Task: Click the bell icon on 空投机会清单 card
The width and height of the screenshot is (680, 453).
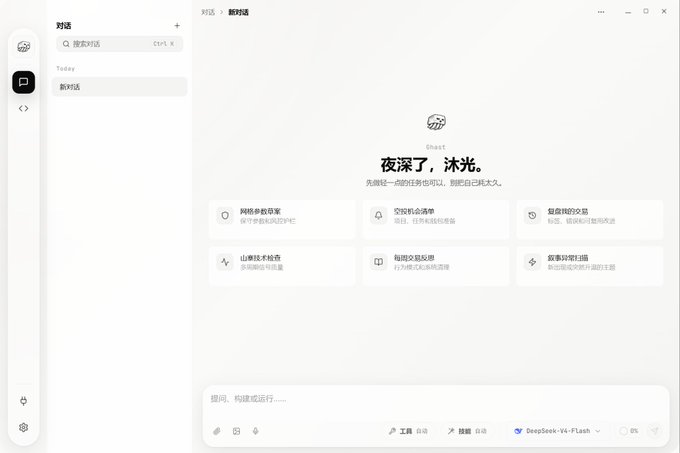Action: tap(379, 215)
